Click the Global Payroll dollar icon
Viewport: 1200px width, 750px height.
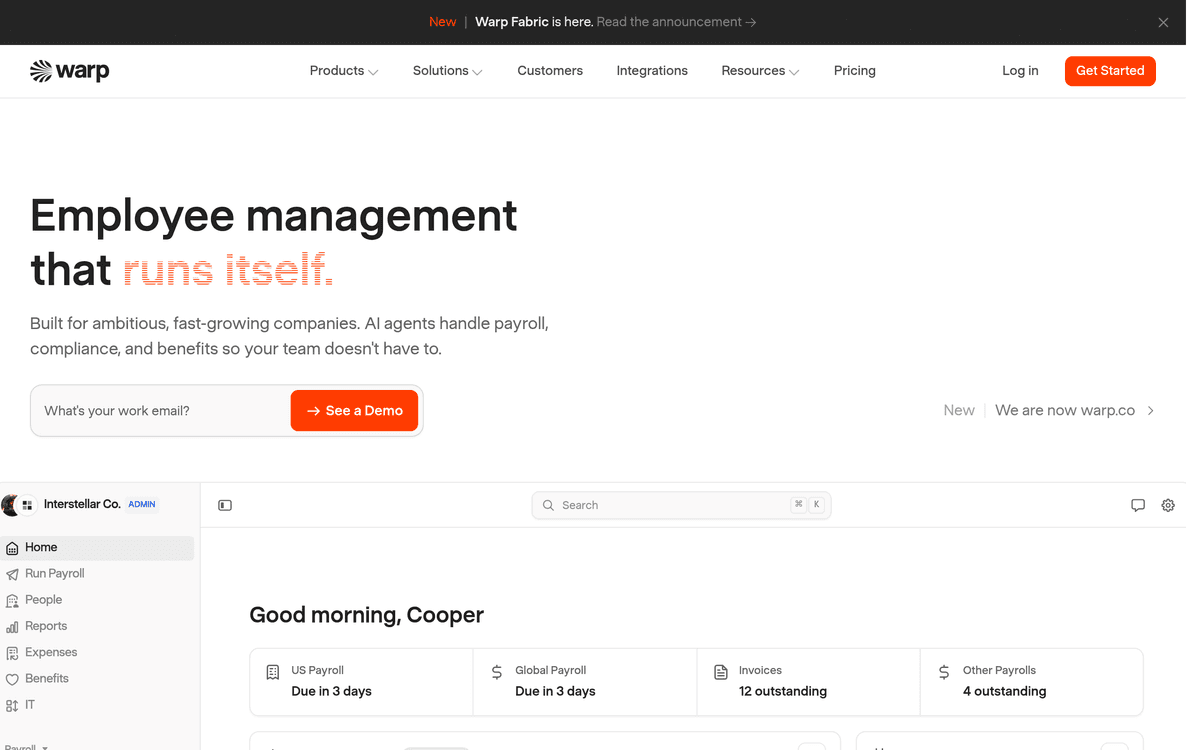pos(497,673)
